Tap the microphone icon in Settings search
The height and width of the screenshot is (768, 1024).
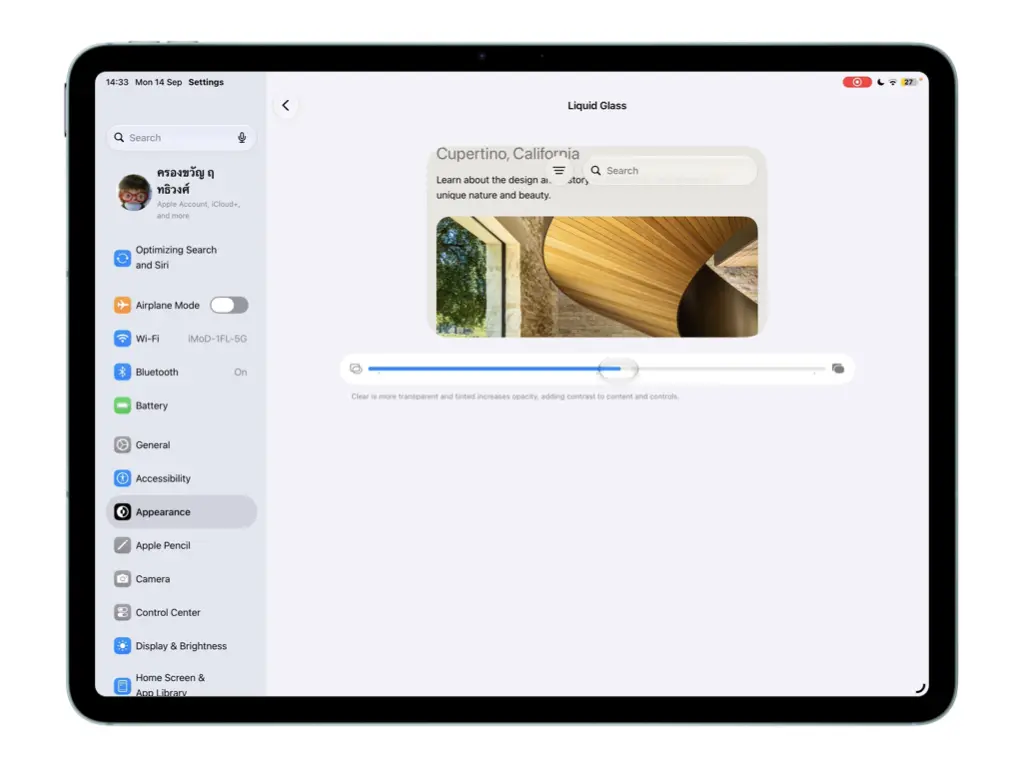[242, 137]
